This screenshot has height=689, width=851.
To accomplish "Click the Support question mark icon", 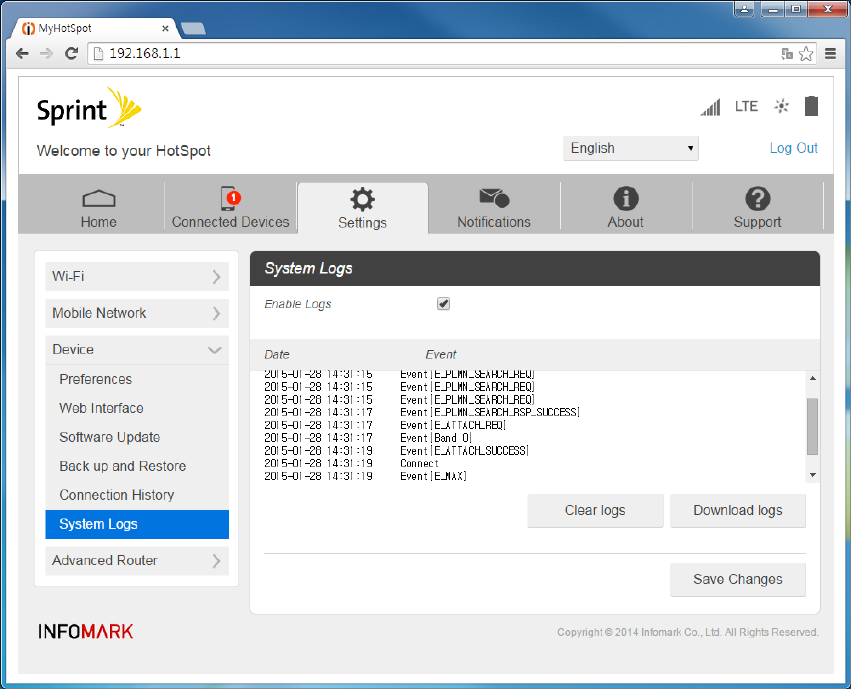I will click(758, 199).
